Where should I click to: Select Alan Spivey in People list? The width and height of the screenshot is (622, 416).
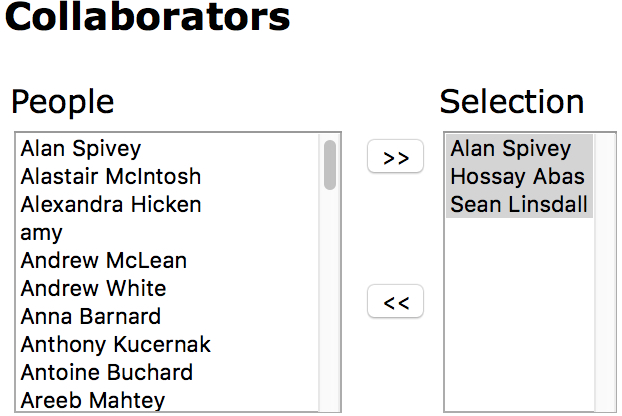click(81, 149)
